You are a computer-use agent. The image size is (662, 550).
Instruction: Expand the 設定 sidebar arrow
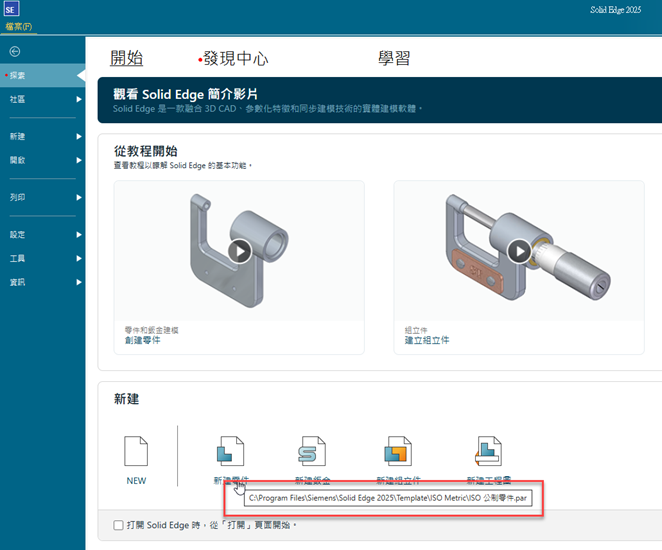click(x=79, y=235)
